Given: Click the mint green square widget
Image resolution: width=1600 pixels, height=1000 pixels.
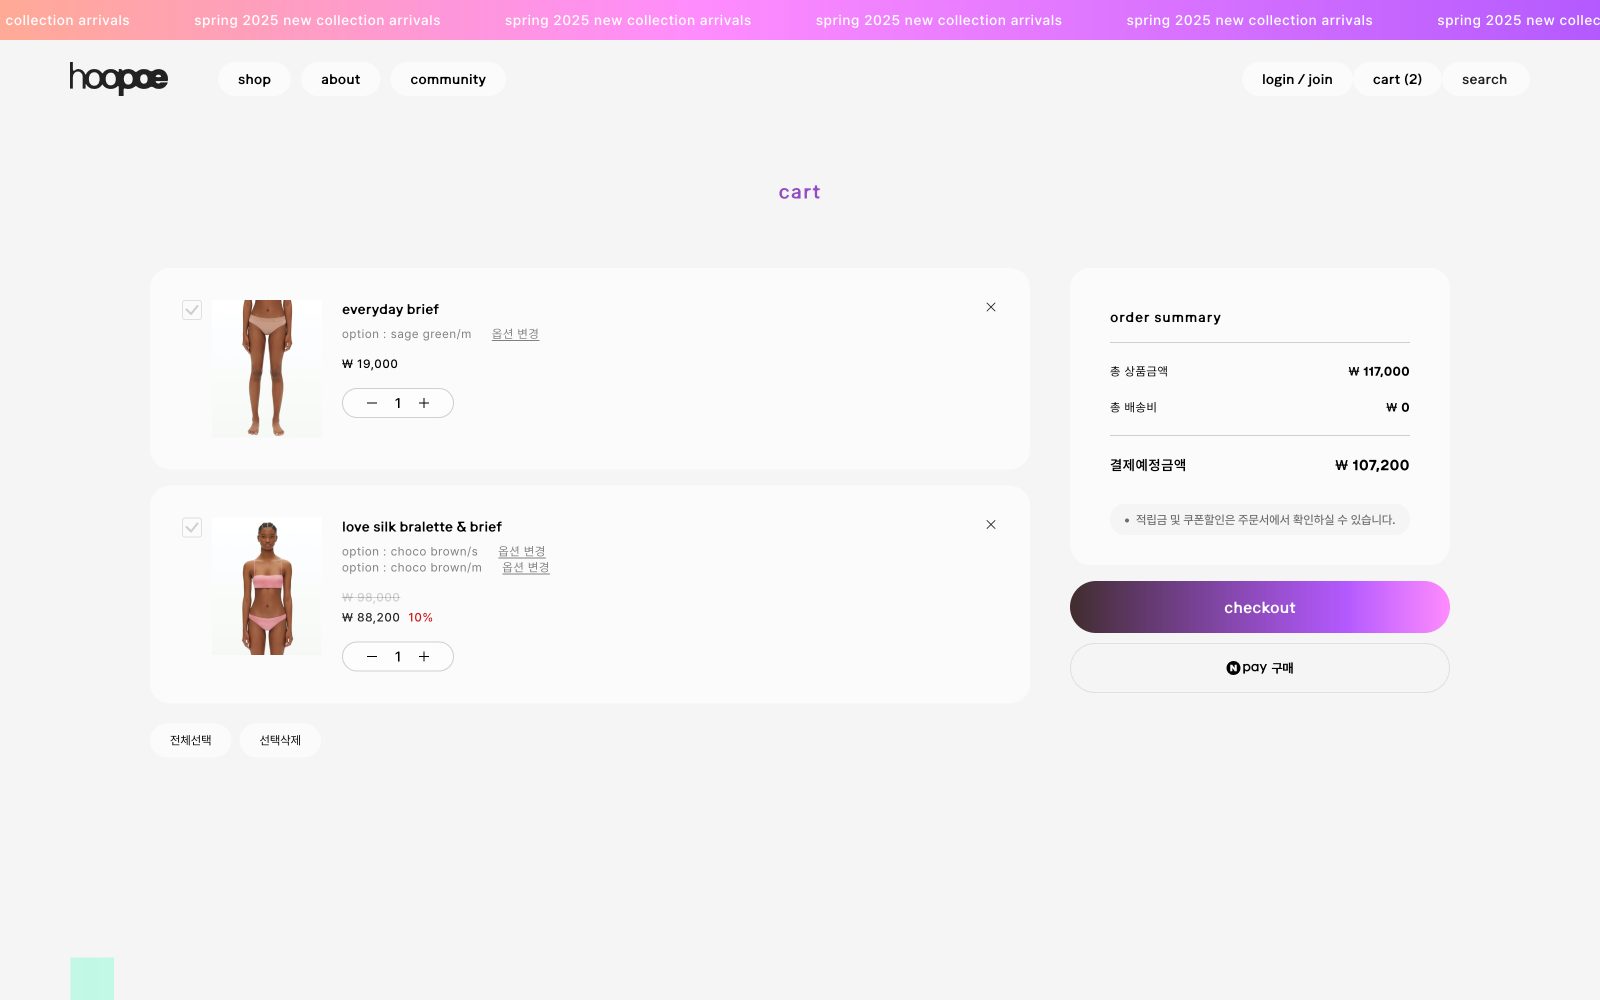Looking at the screenshot, I should 92,978.
